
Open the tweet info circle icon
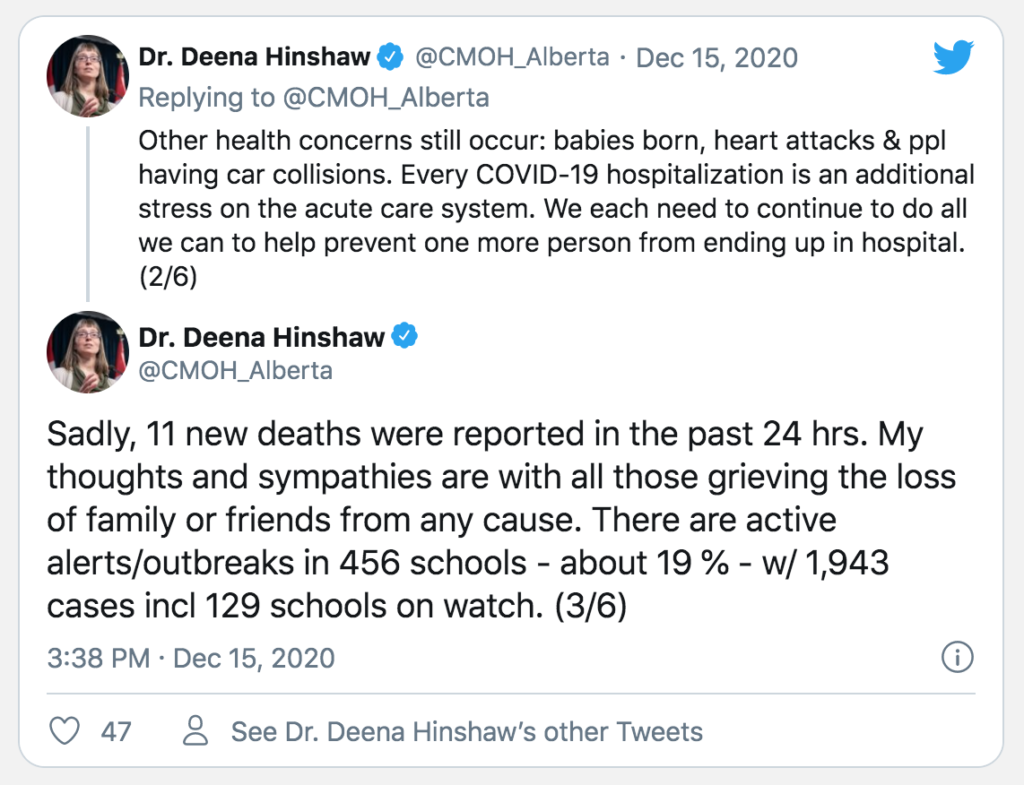[957, 658]
